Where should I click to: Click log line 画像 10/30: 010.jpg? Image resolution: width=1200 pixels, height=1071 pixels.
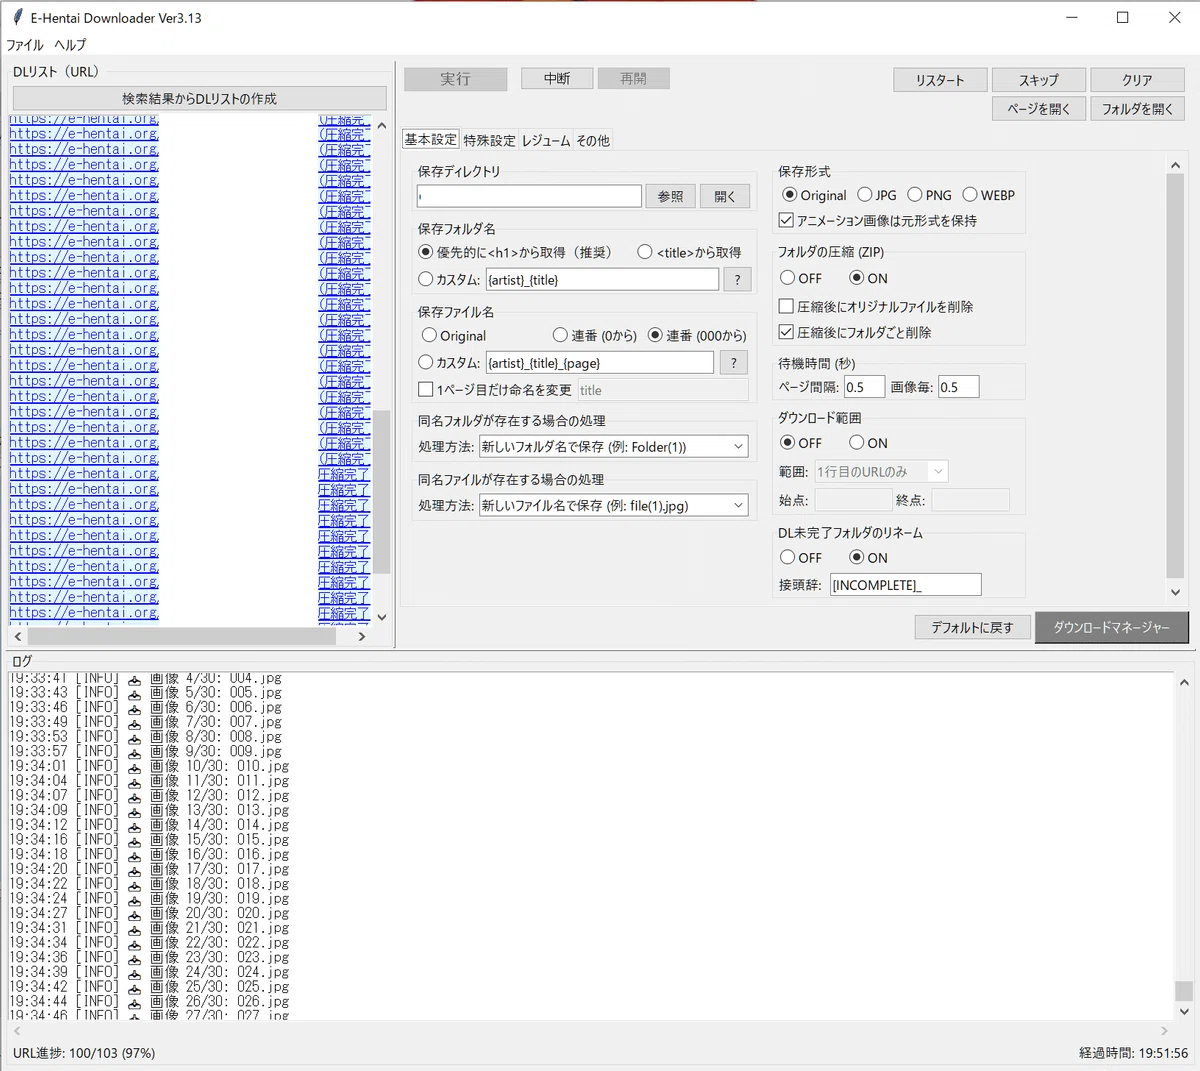coord(149,766)
